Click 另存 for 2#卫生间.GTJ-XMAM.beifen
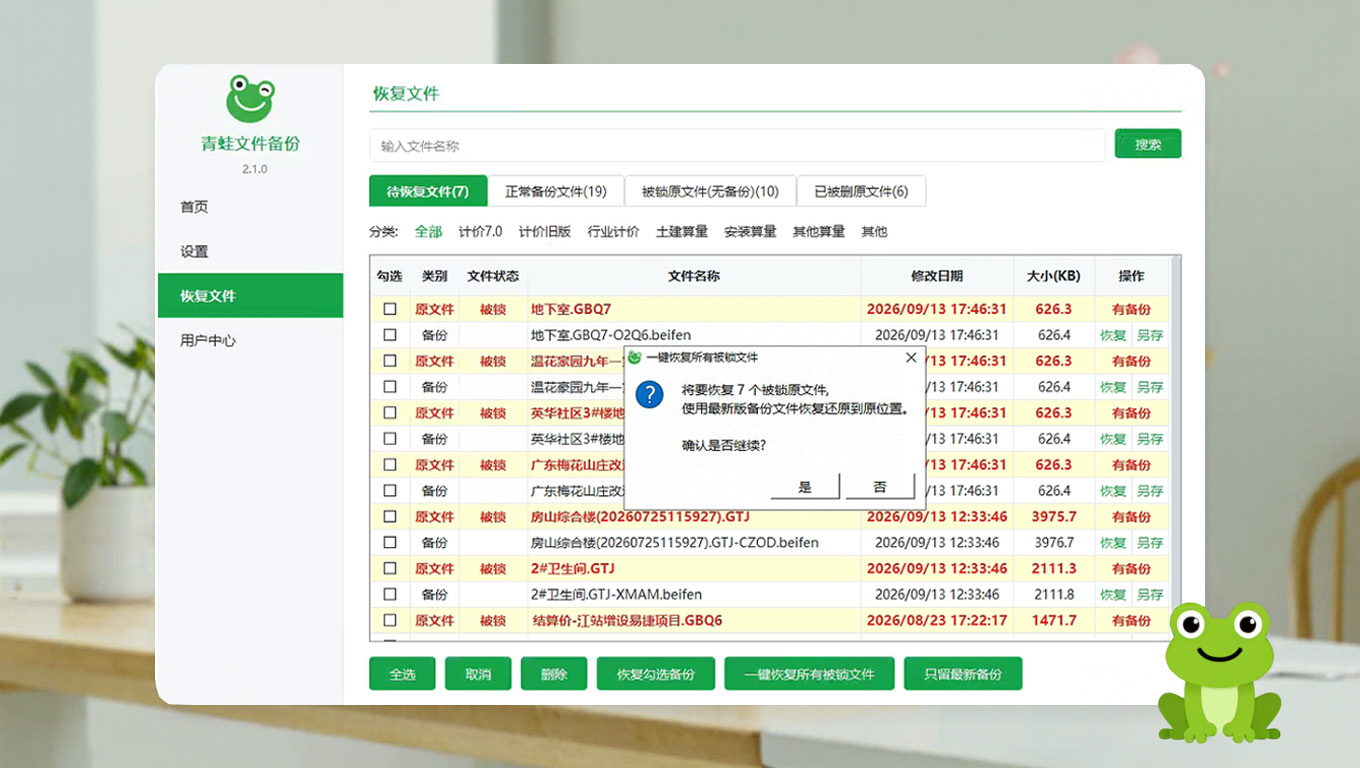 [1150, 595]
